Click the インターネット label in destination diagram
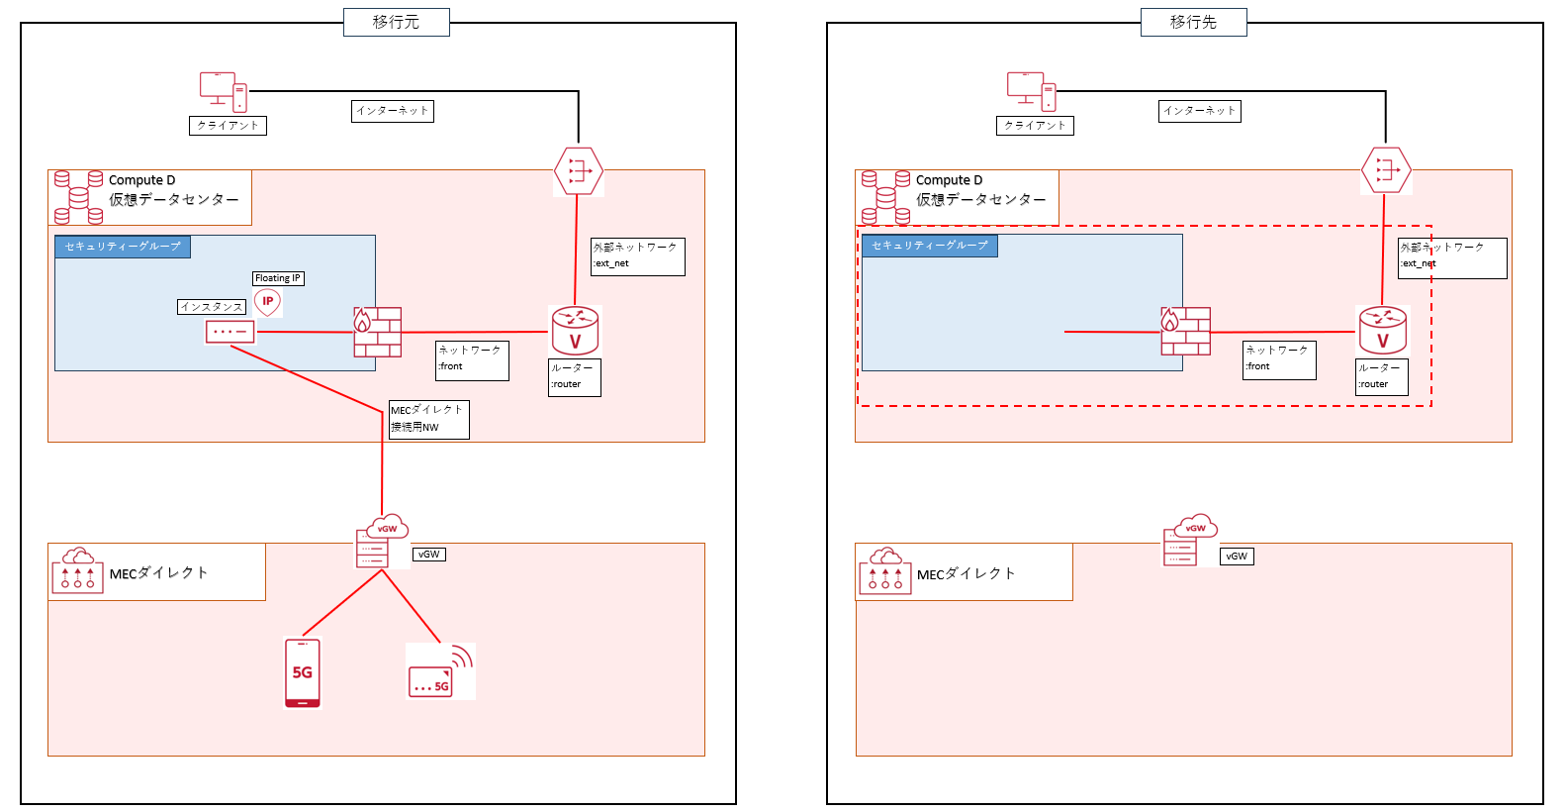 click(x=1200, y=111)
